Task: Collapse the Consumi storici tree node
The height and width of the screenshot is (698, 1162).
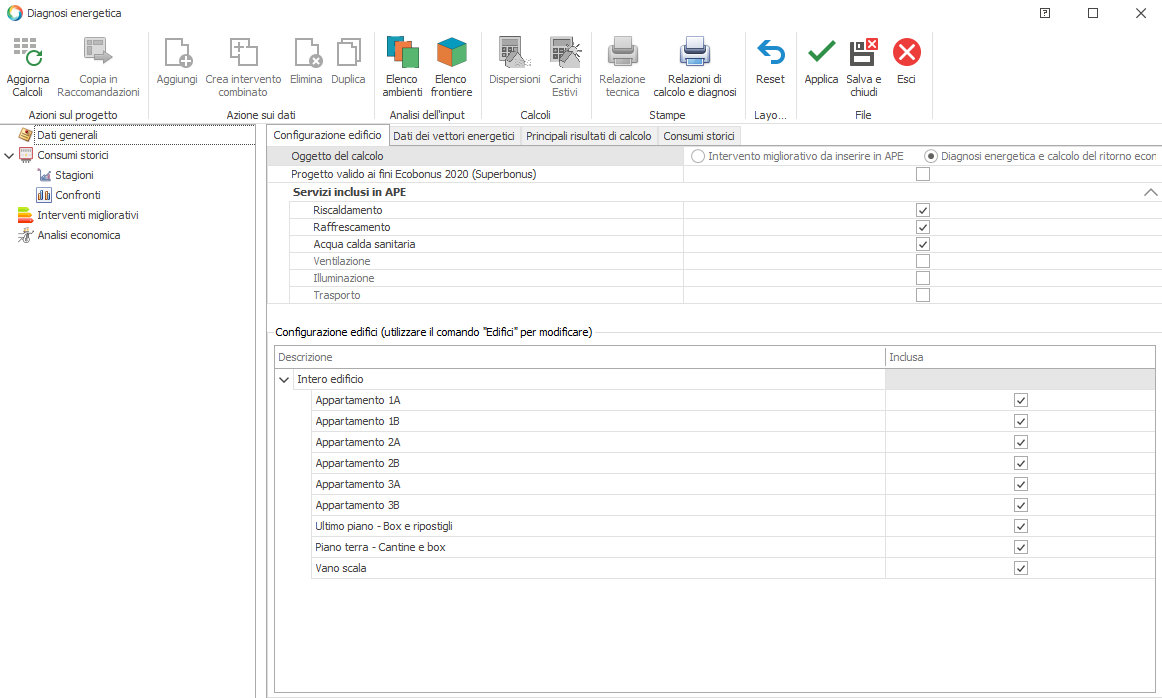Action: click(9, 155)
